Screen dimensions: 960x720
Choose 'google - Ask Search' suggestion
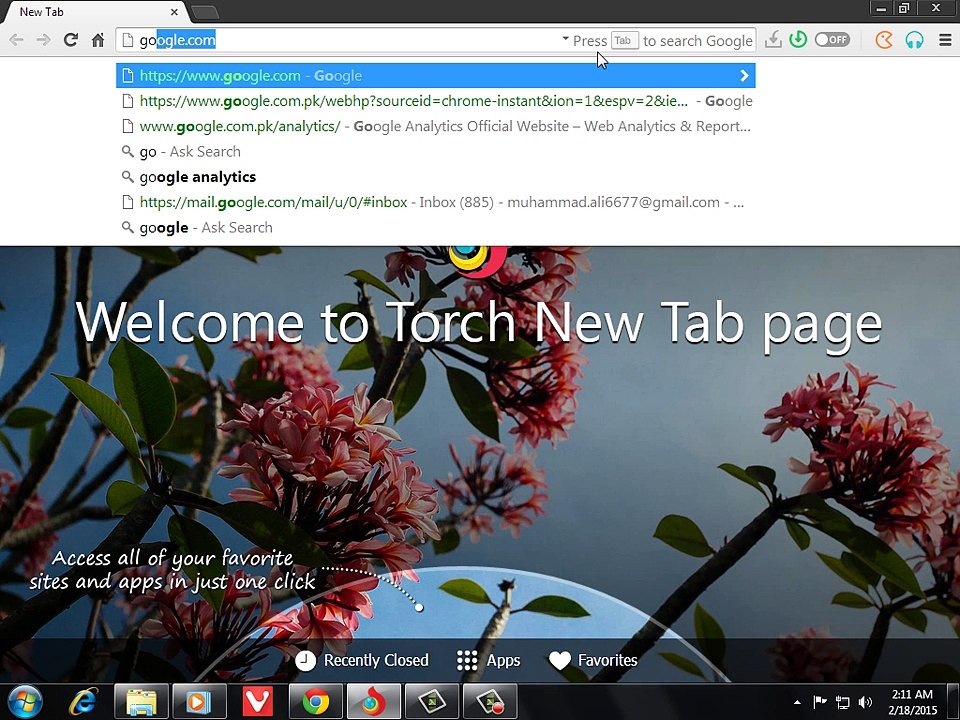435,227
